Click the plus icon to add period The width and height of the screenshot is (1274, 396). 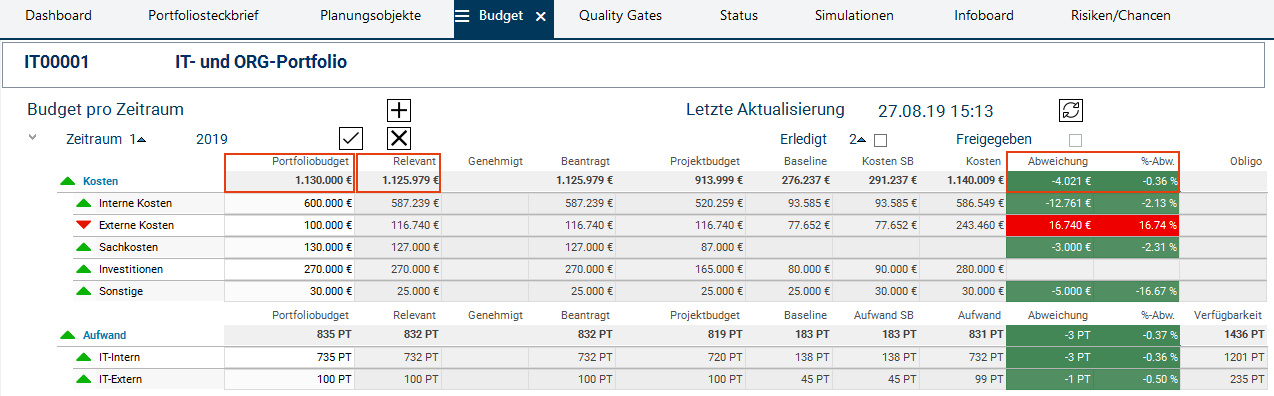coord(399,110)
